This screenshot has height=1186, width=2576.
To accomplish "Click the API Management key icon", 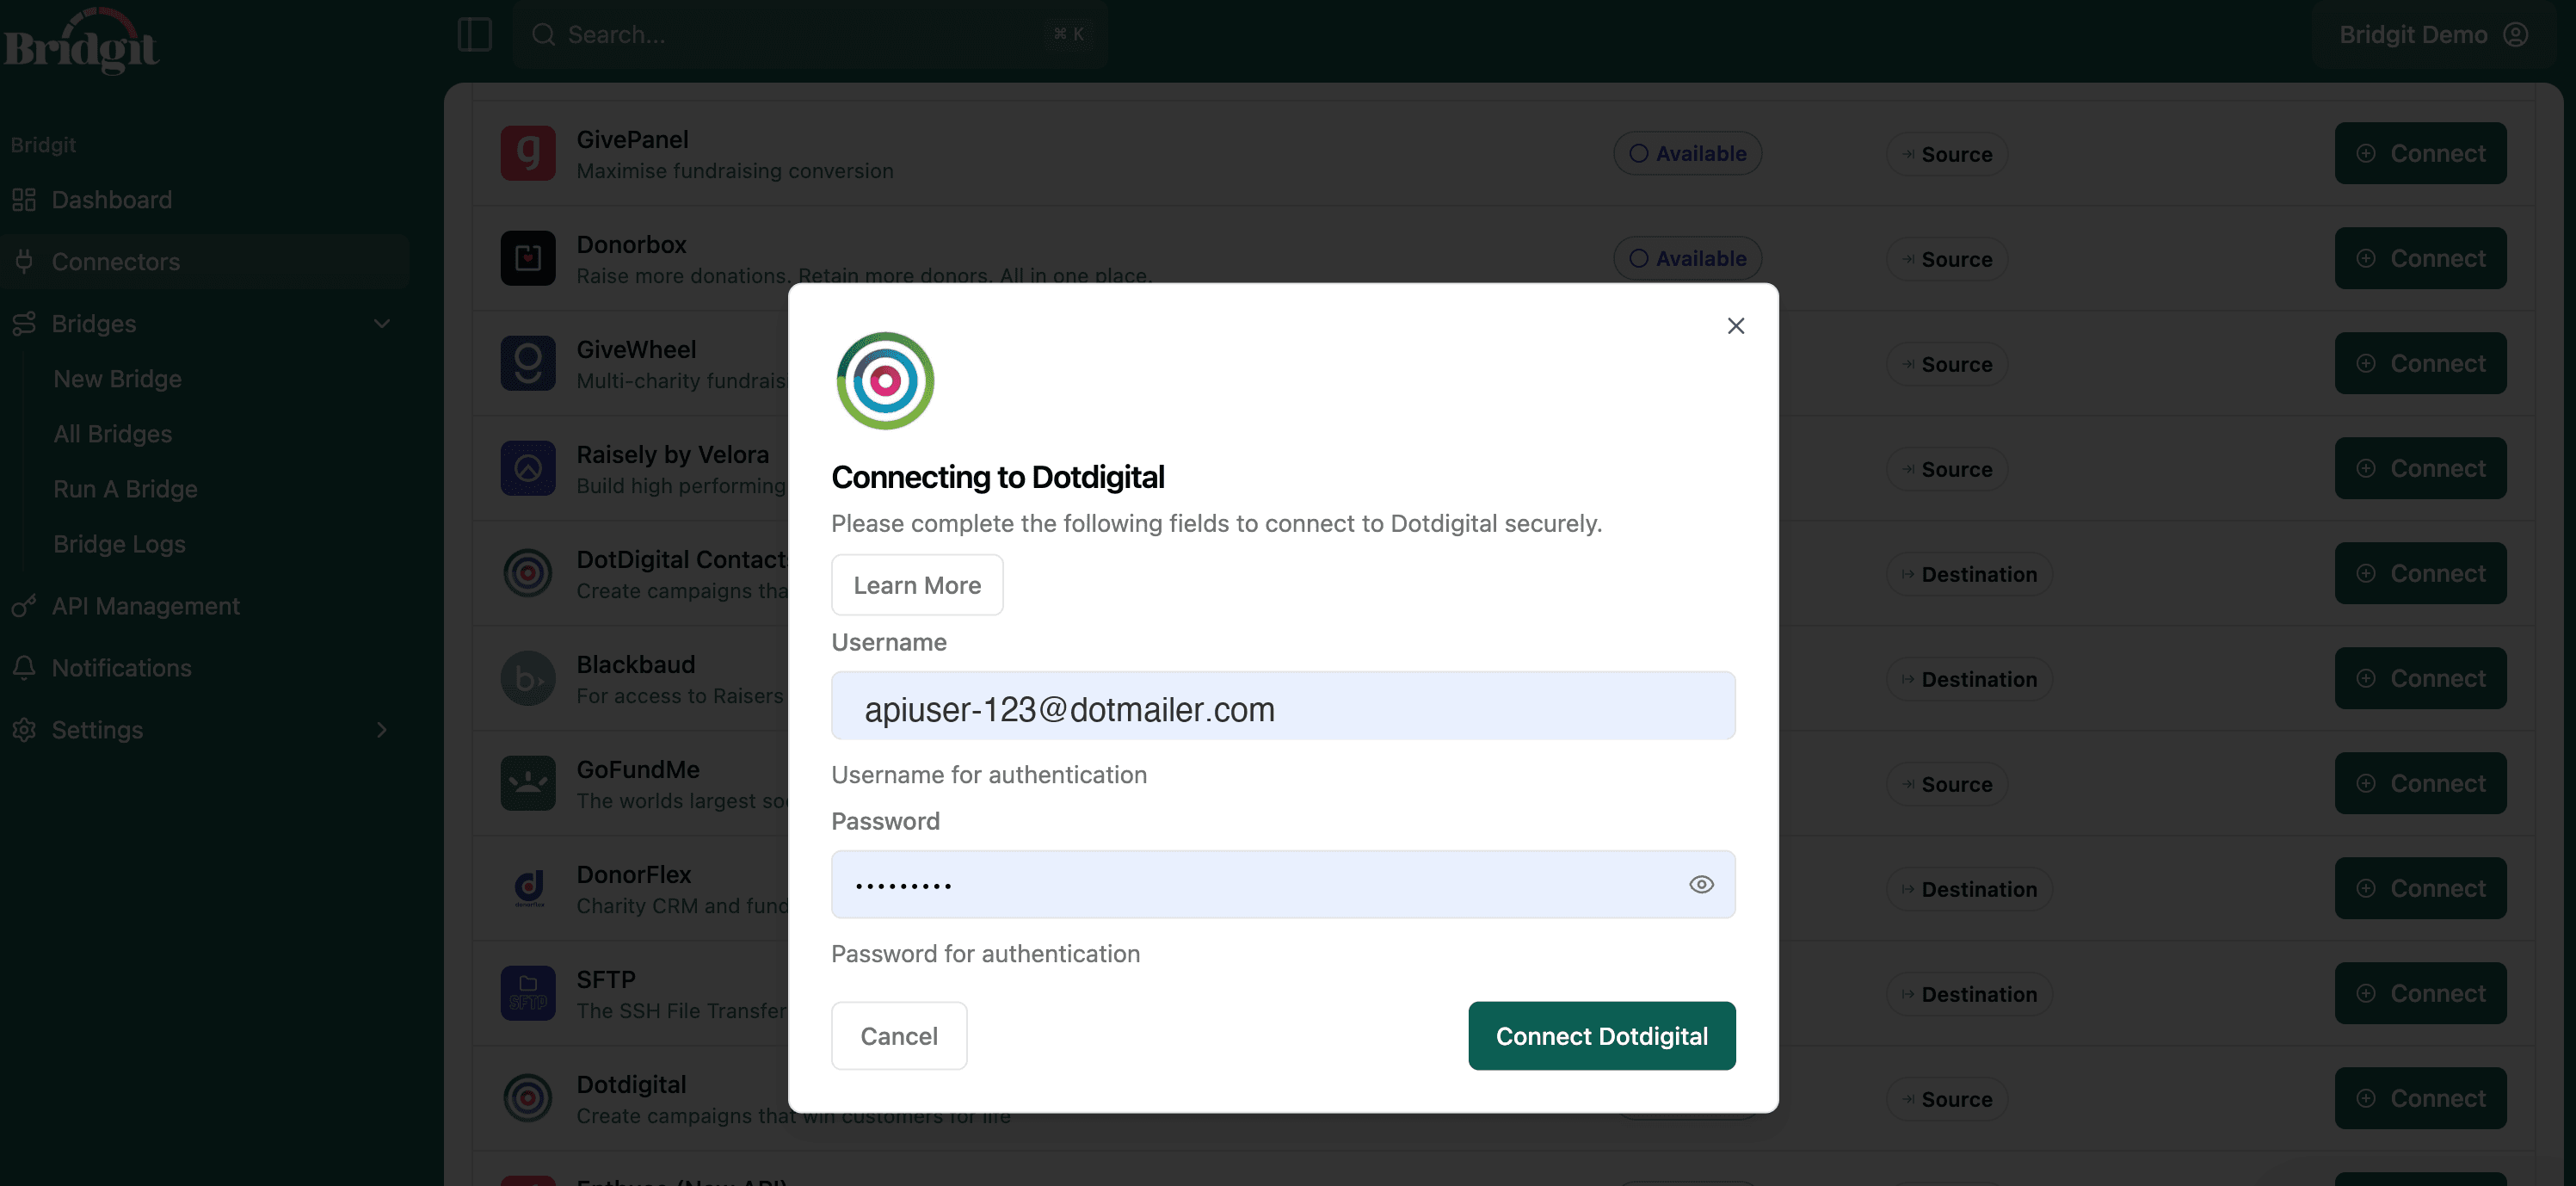I will [x=24, y=605].
